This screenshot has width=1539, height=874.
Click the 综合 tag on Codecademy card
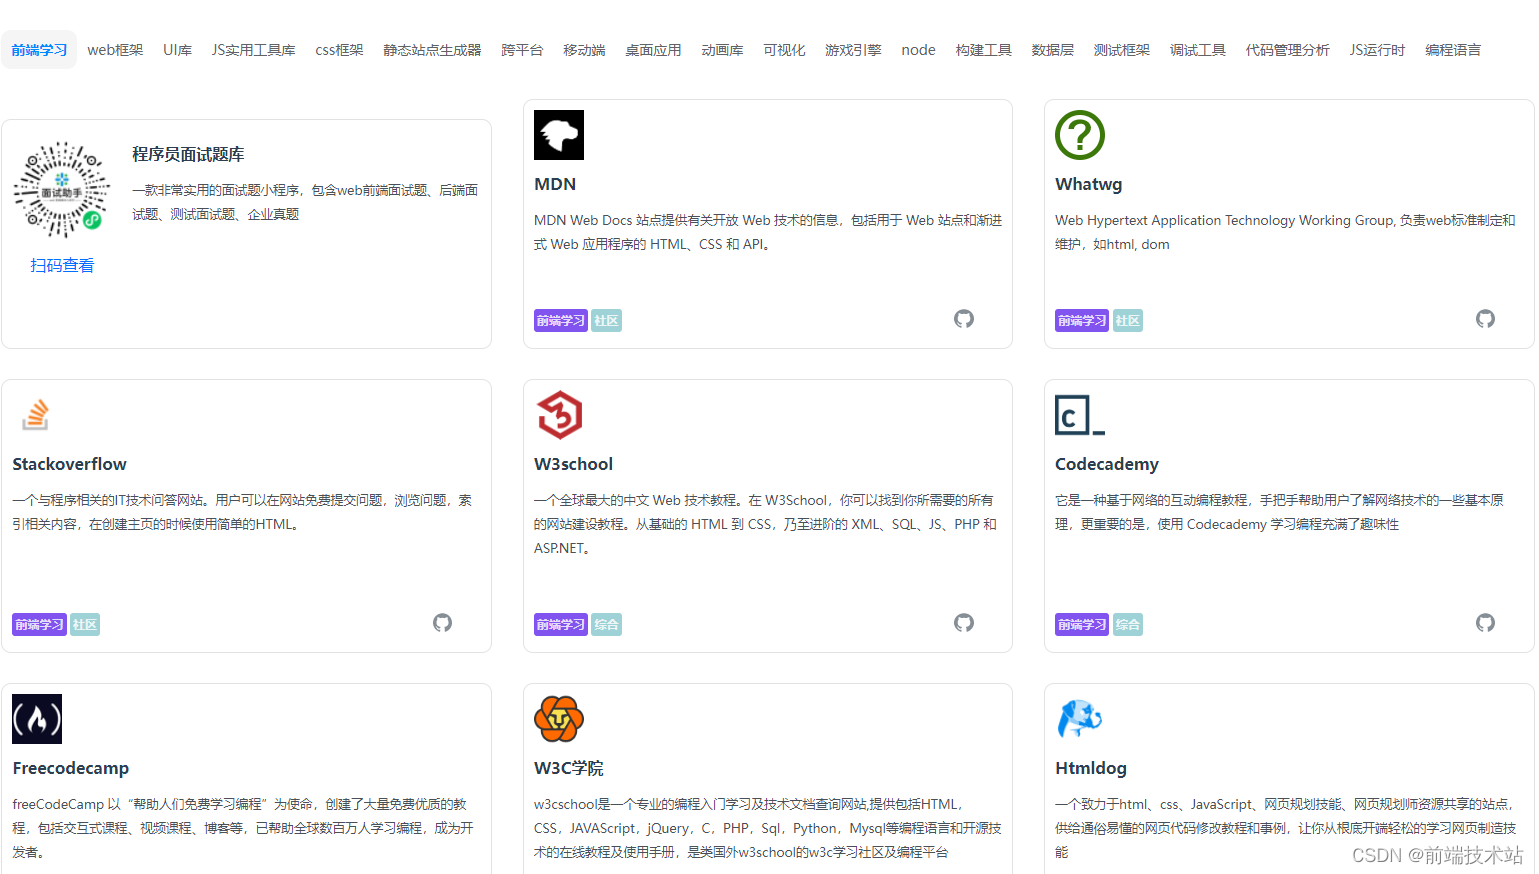pos(1128,625)
